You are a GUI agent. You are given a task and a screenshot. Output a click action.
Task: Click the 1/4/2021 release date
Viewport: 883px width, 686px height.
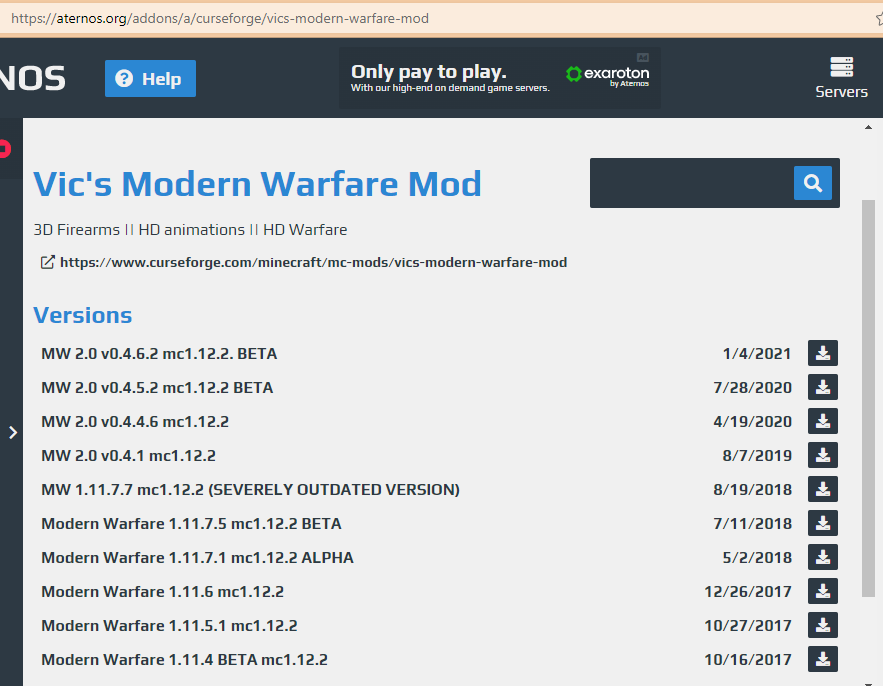click(757, 354)
